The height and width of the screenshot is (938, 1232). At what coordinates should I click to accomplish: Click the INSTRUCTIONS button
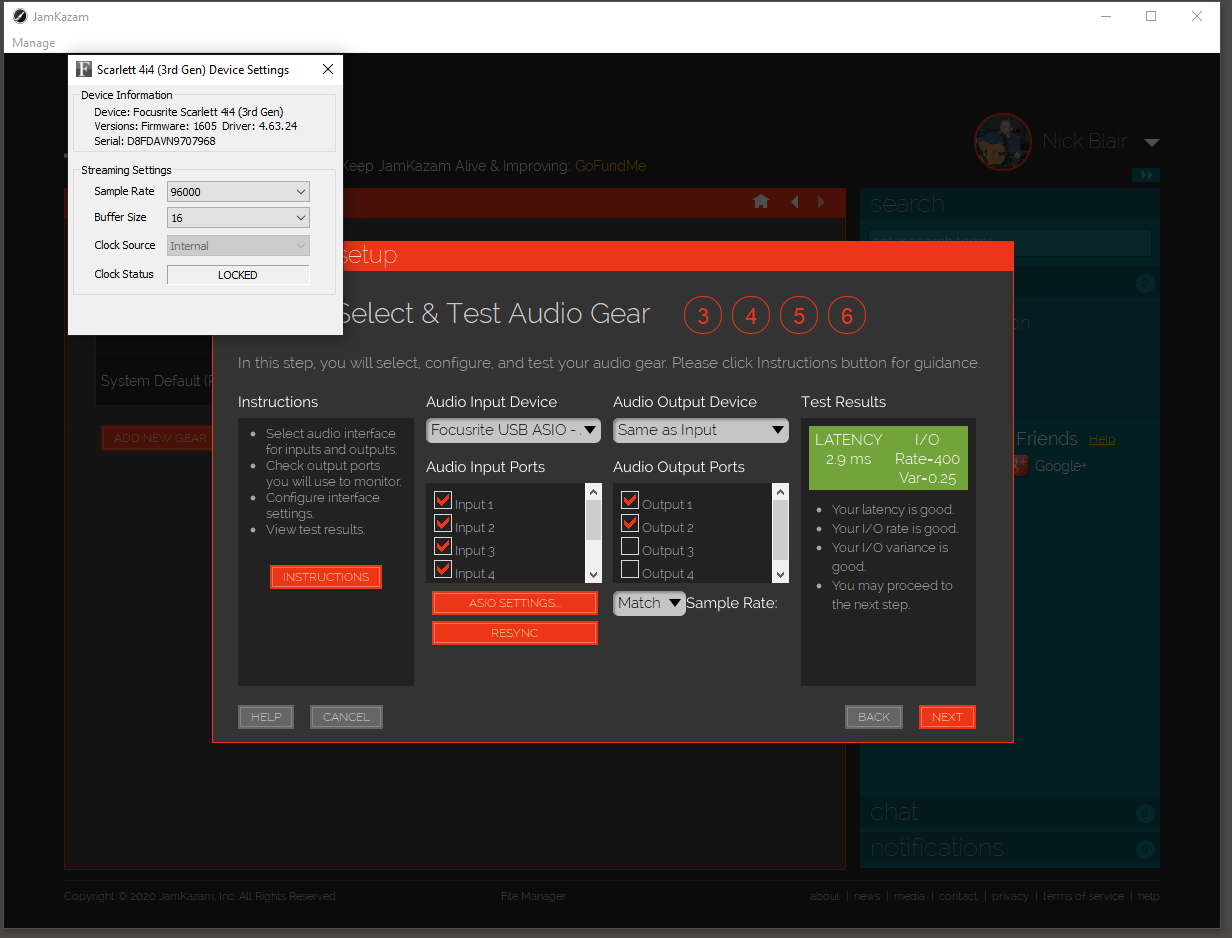326,577
